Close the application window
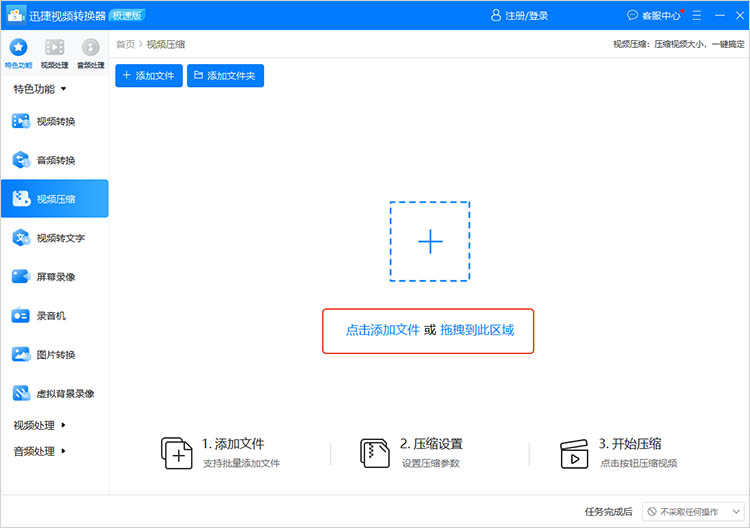The height and width of the screenshot is (528, 750). pos(739,15)
